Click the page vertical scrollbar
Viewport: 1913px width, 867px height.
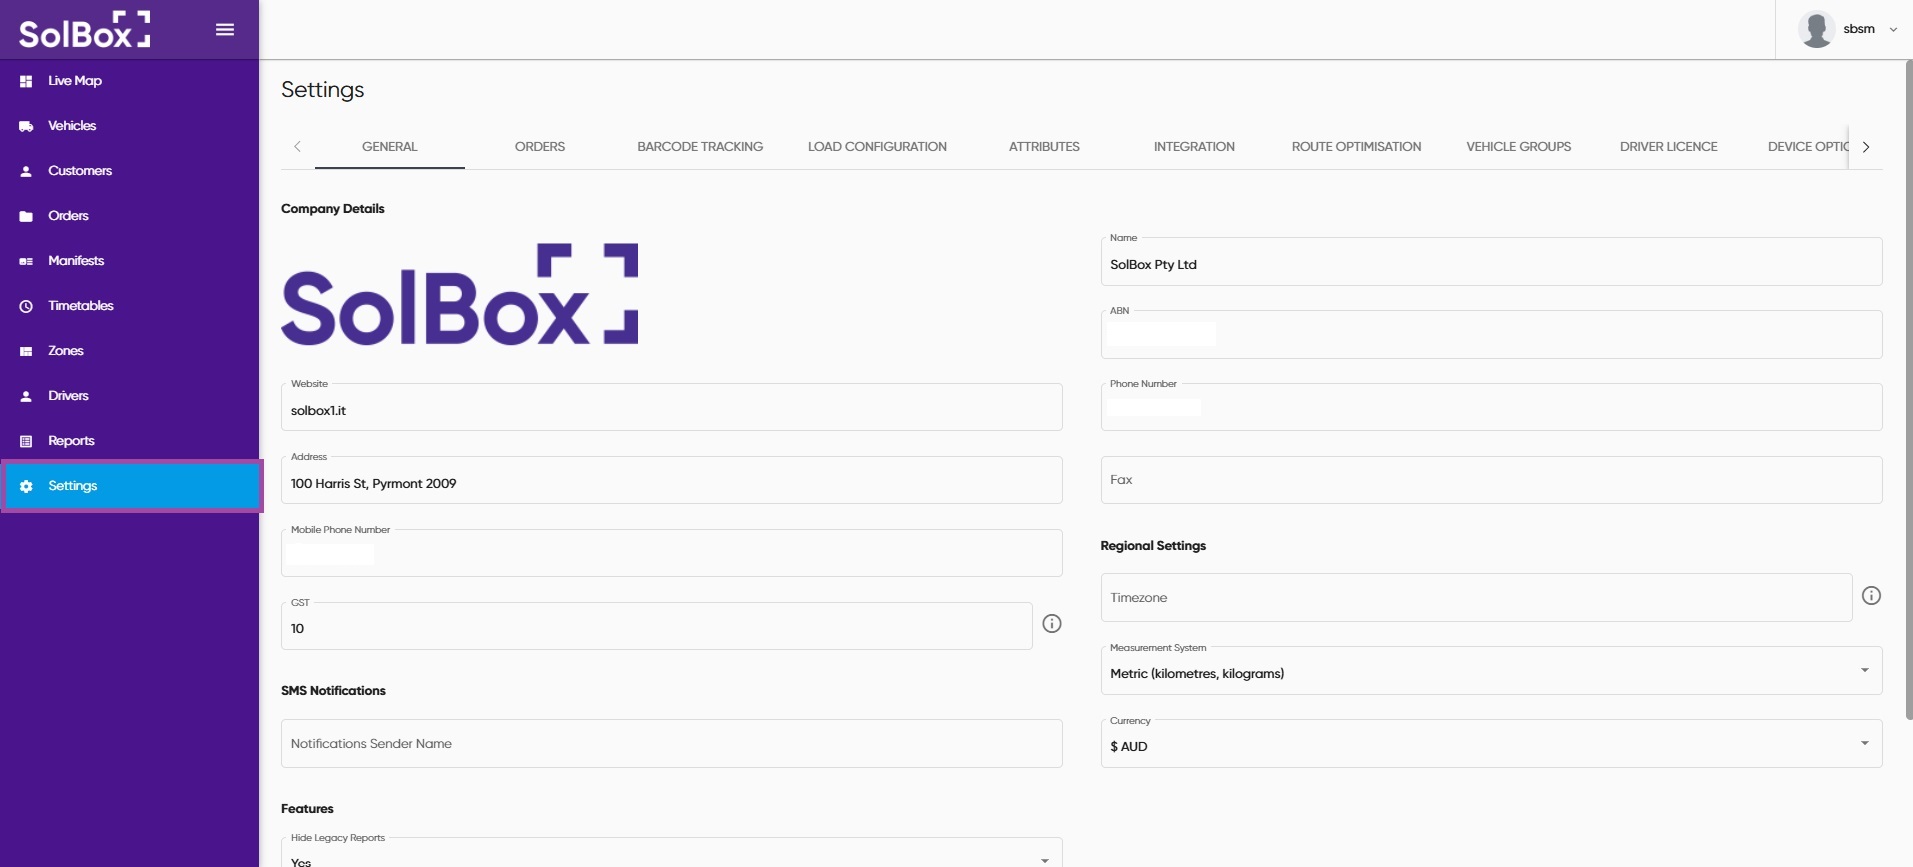point(1908,390)
